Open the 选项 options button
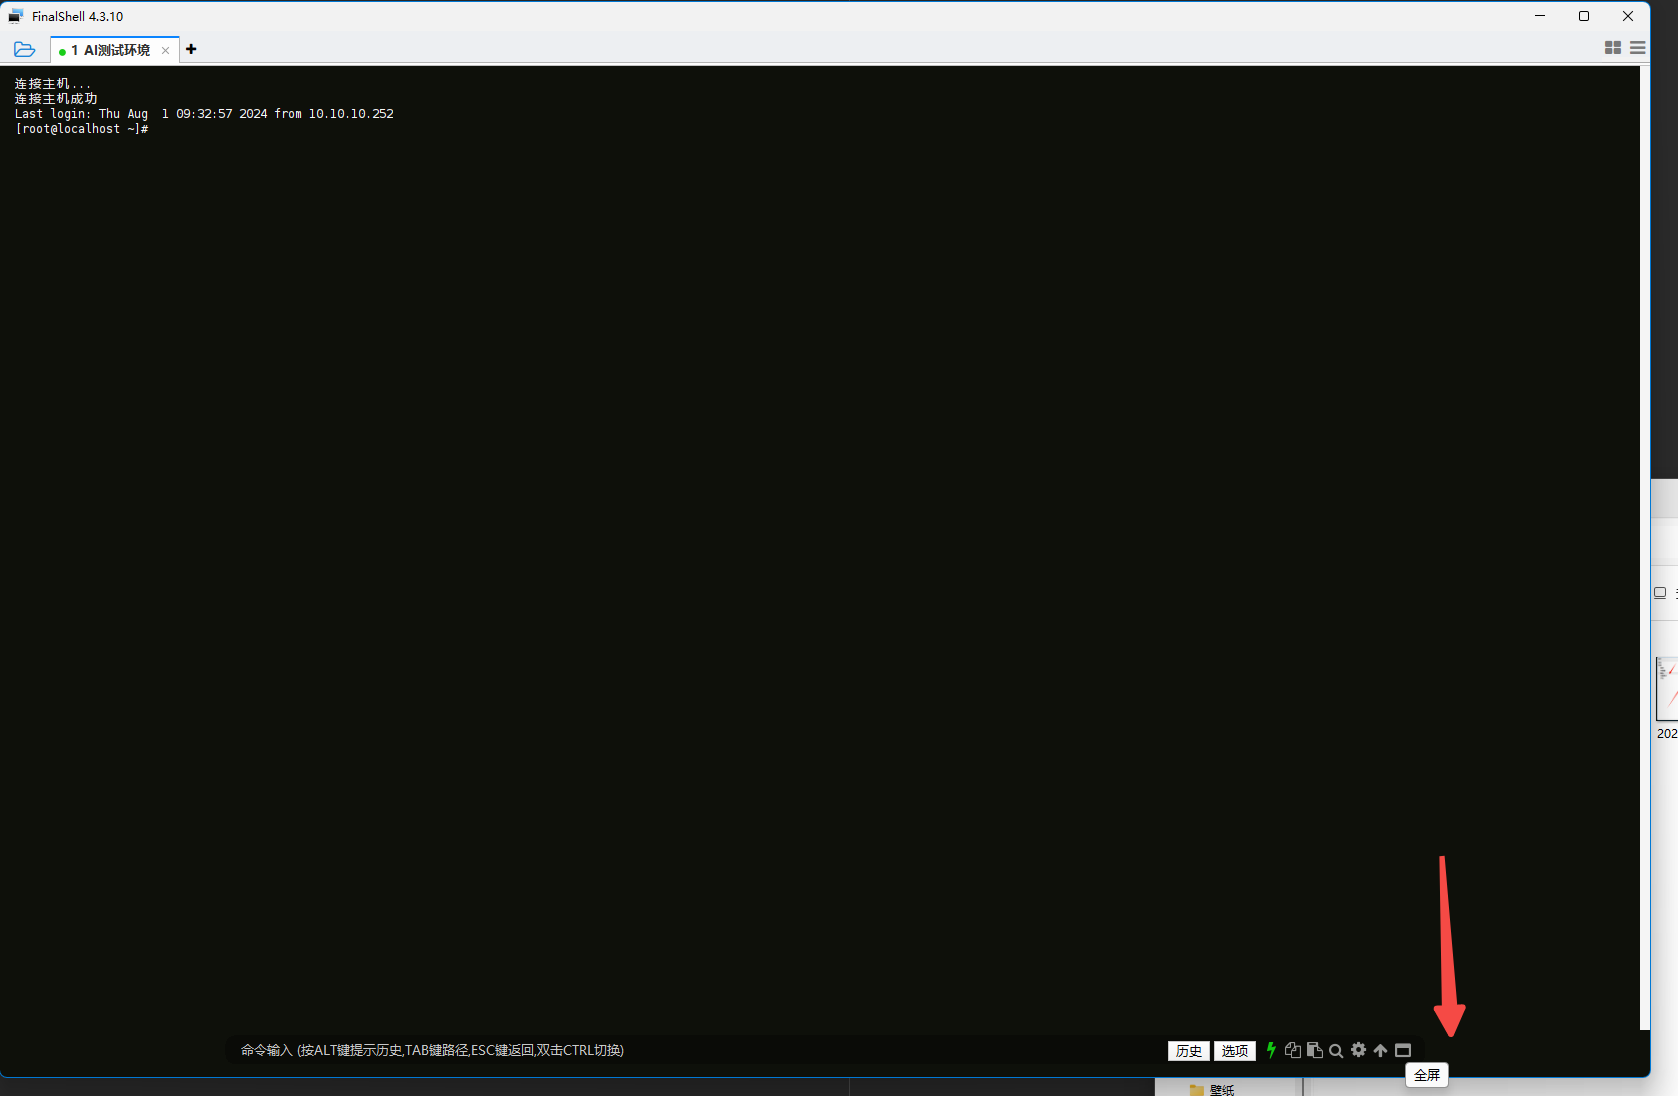 [x=1234, y=1051]
